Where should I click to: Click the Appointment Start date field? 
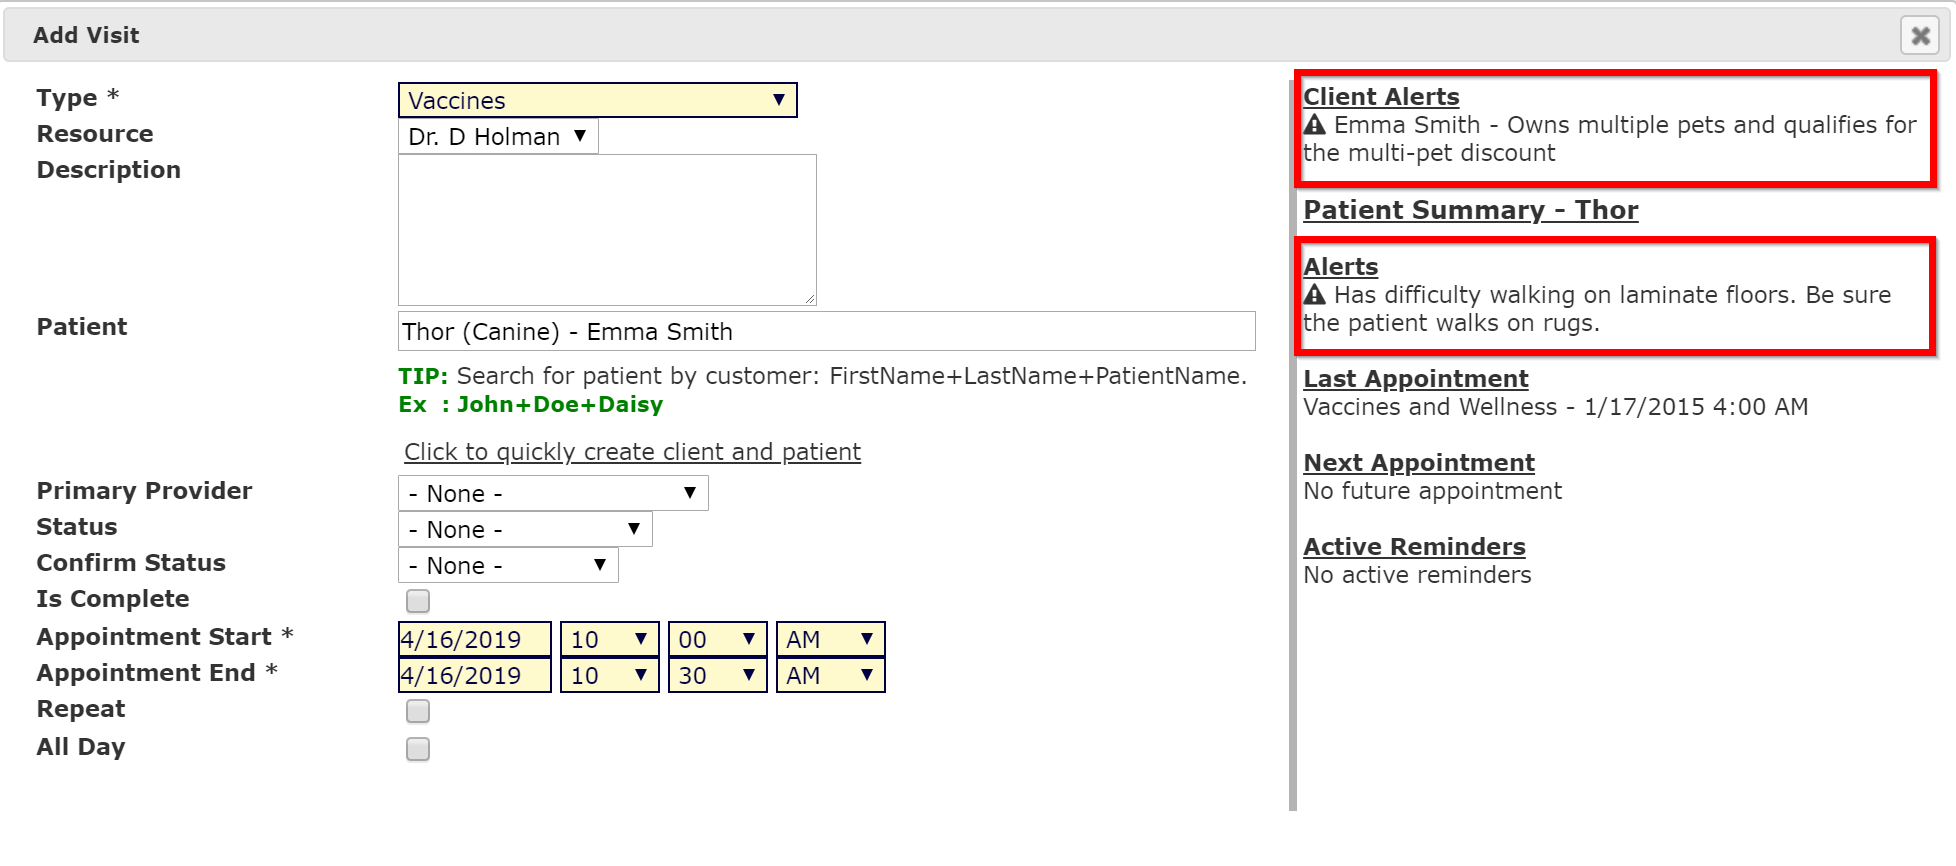click(474, 639)
